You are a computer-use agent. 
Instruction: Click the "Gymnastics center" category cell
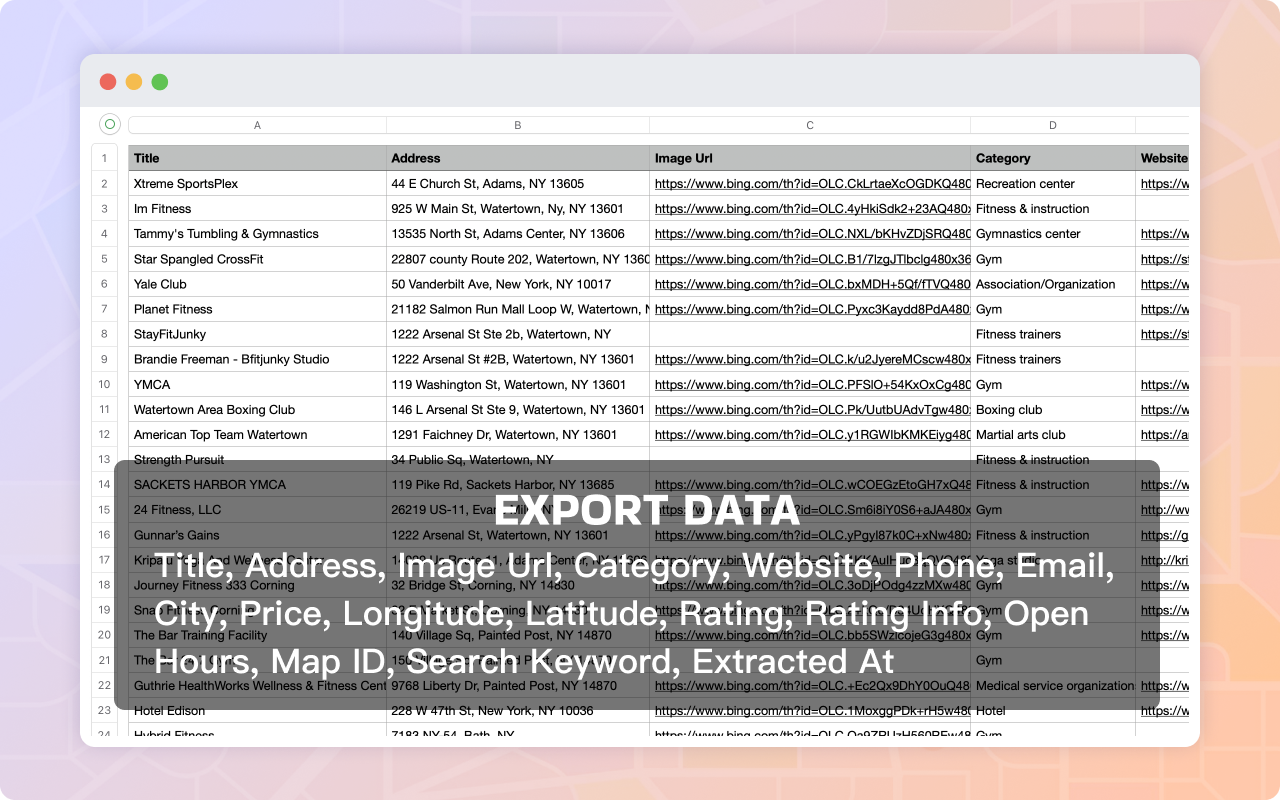pos(1053,234)
